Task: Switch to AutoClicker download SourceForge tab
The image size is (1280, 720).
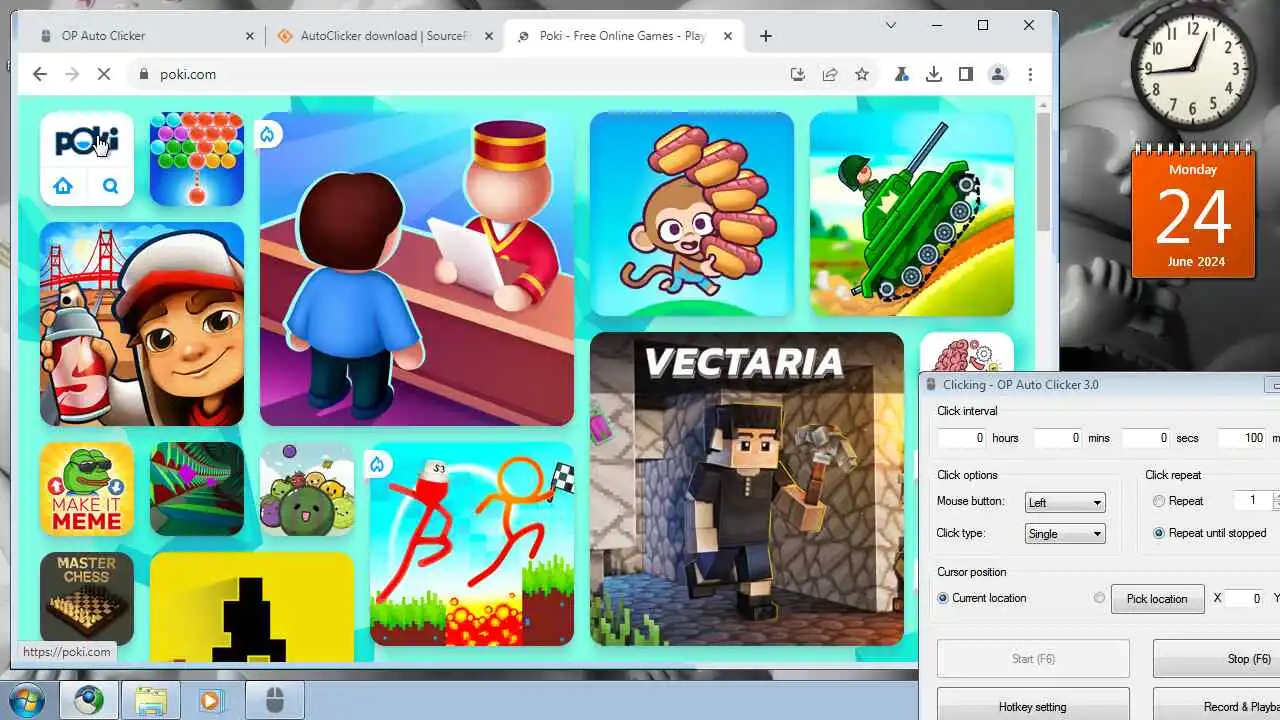Action: click(x=385, y=36)
